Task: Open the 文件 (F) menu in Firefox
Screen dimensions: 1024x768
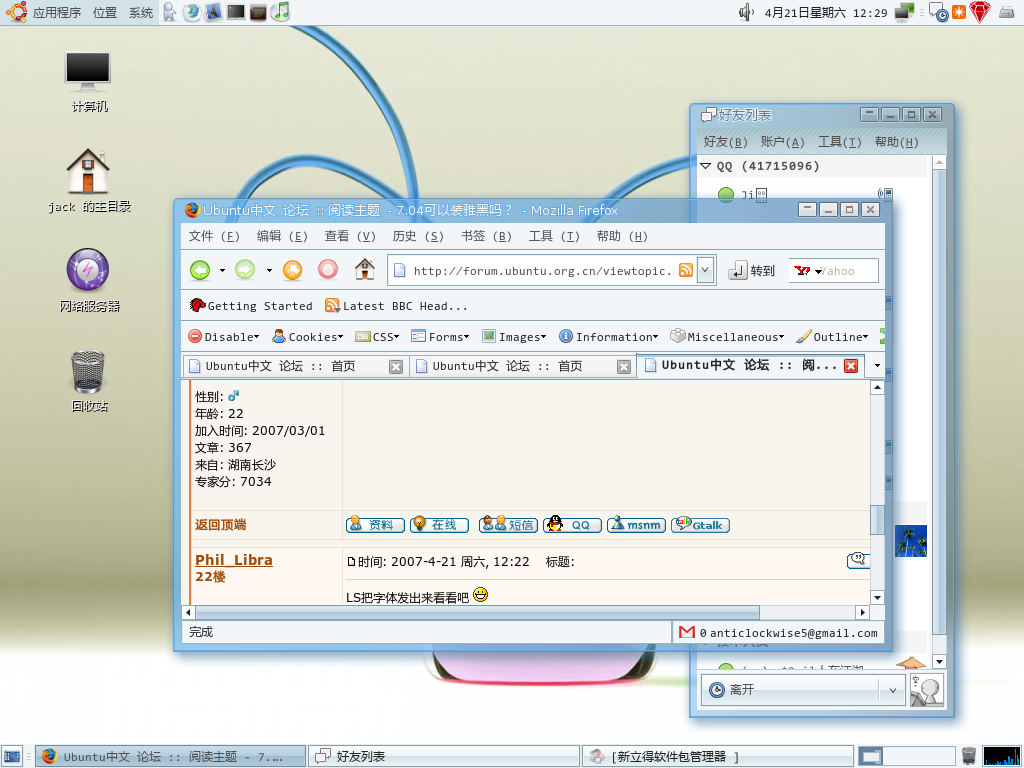Action: pyautogui.click(x=214, y=236)
